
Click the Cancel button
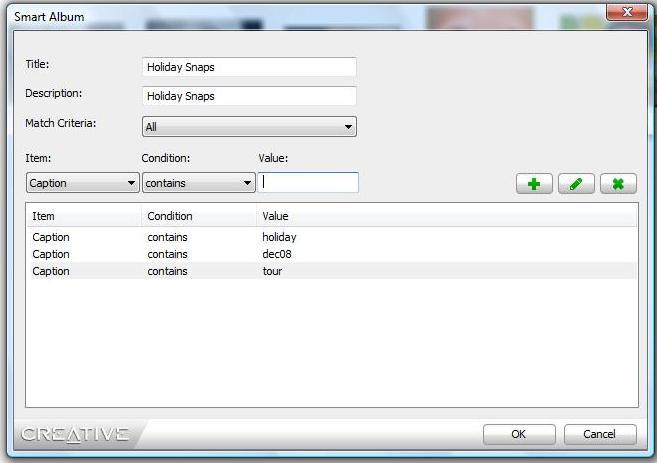[x=600, y=434]
